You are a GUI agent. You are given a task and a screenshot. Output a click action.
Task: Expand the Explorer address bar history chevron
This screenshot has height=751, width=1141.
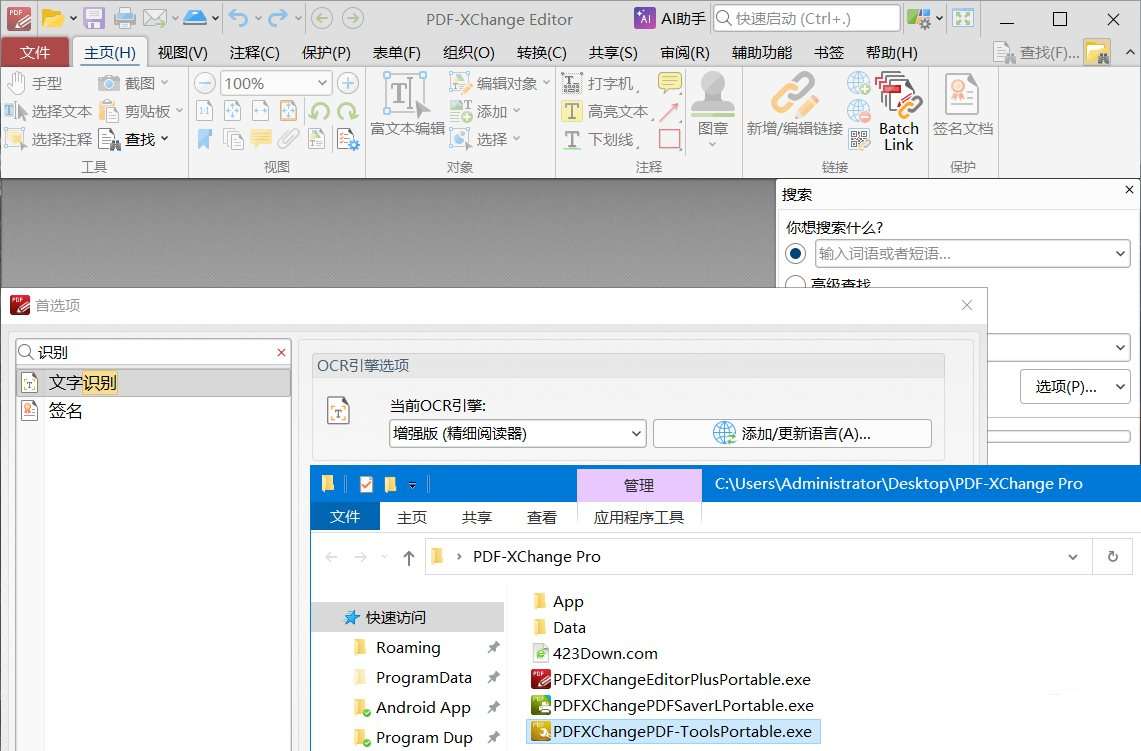coord(1073,557)
